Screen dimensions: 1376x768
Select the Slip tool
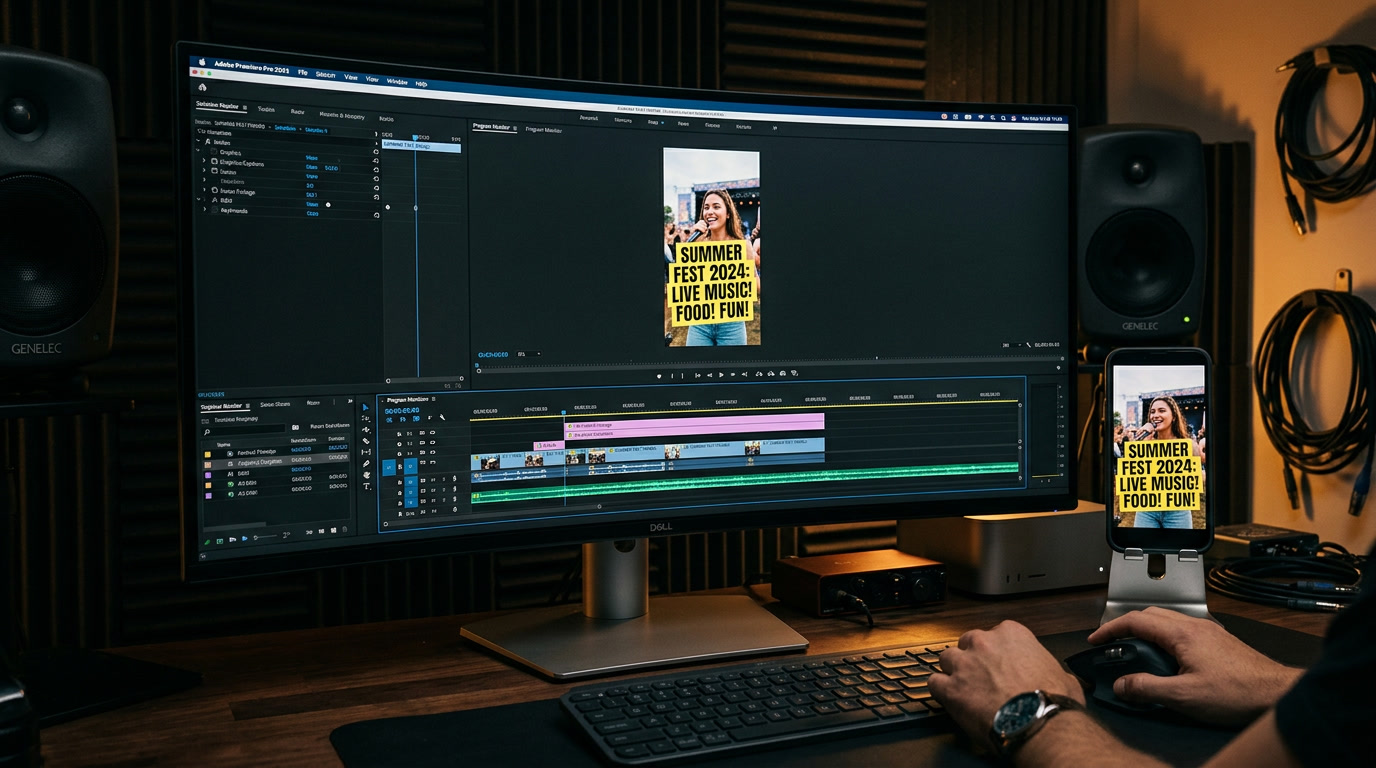click(366, 452)
